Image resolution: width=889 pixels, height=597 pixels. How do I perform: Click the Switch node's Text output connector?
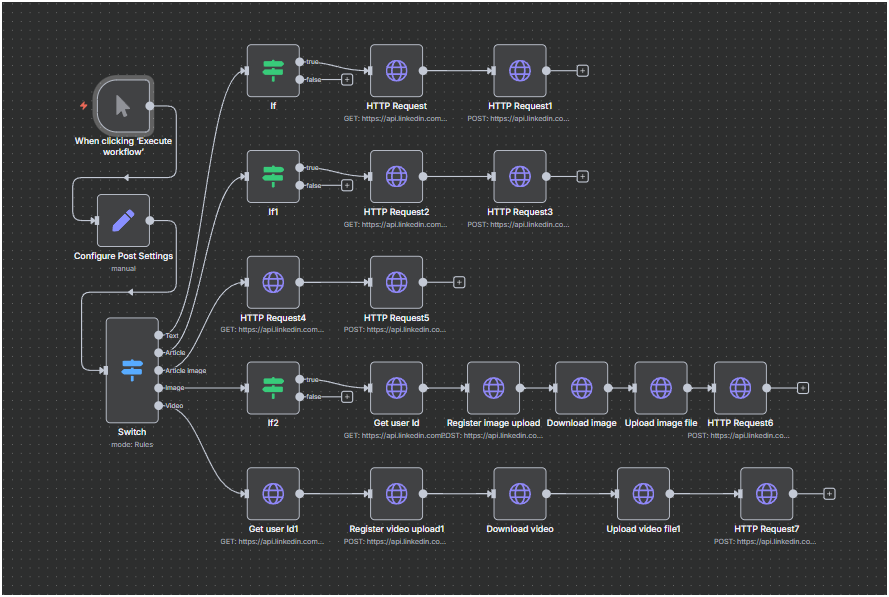(158, 334)
